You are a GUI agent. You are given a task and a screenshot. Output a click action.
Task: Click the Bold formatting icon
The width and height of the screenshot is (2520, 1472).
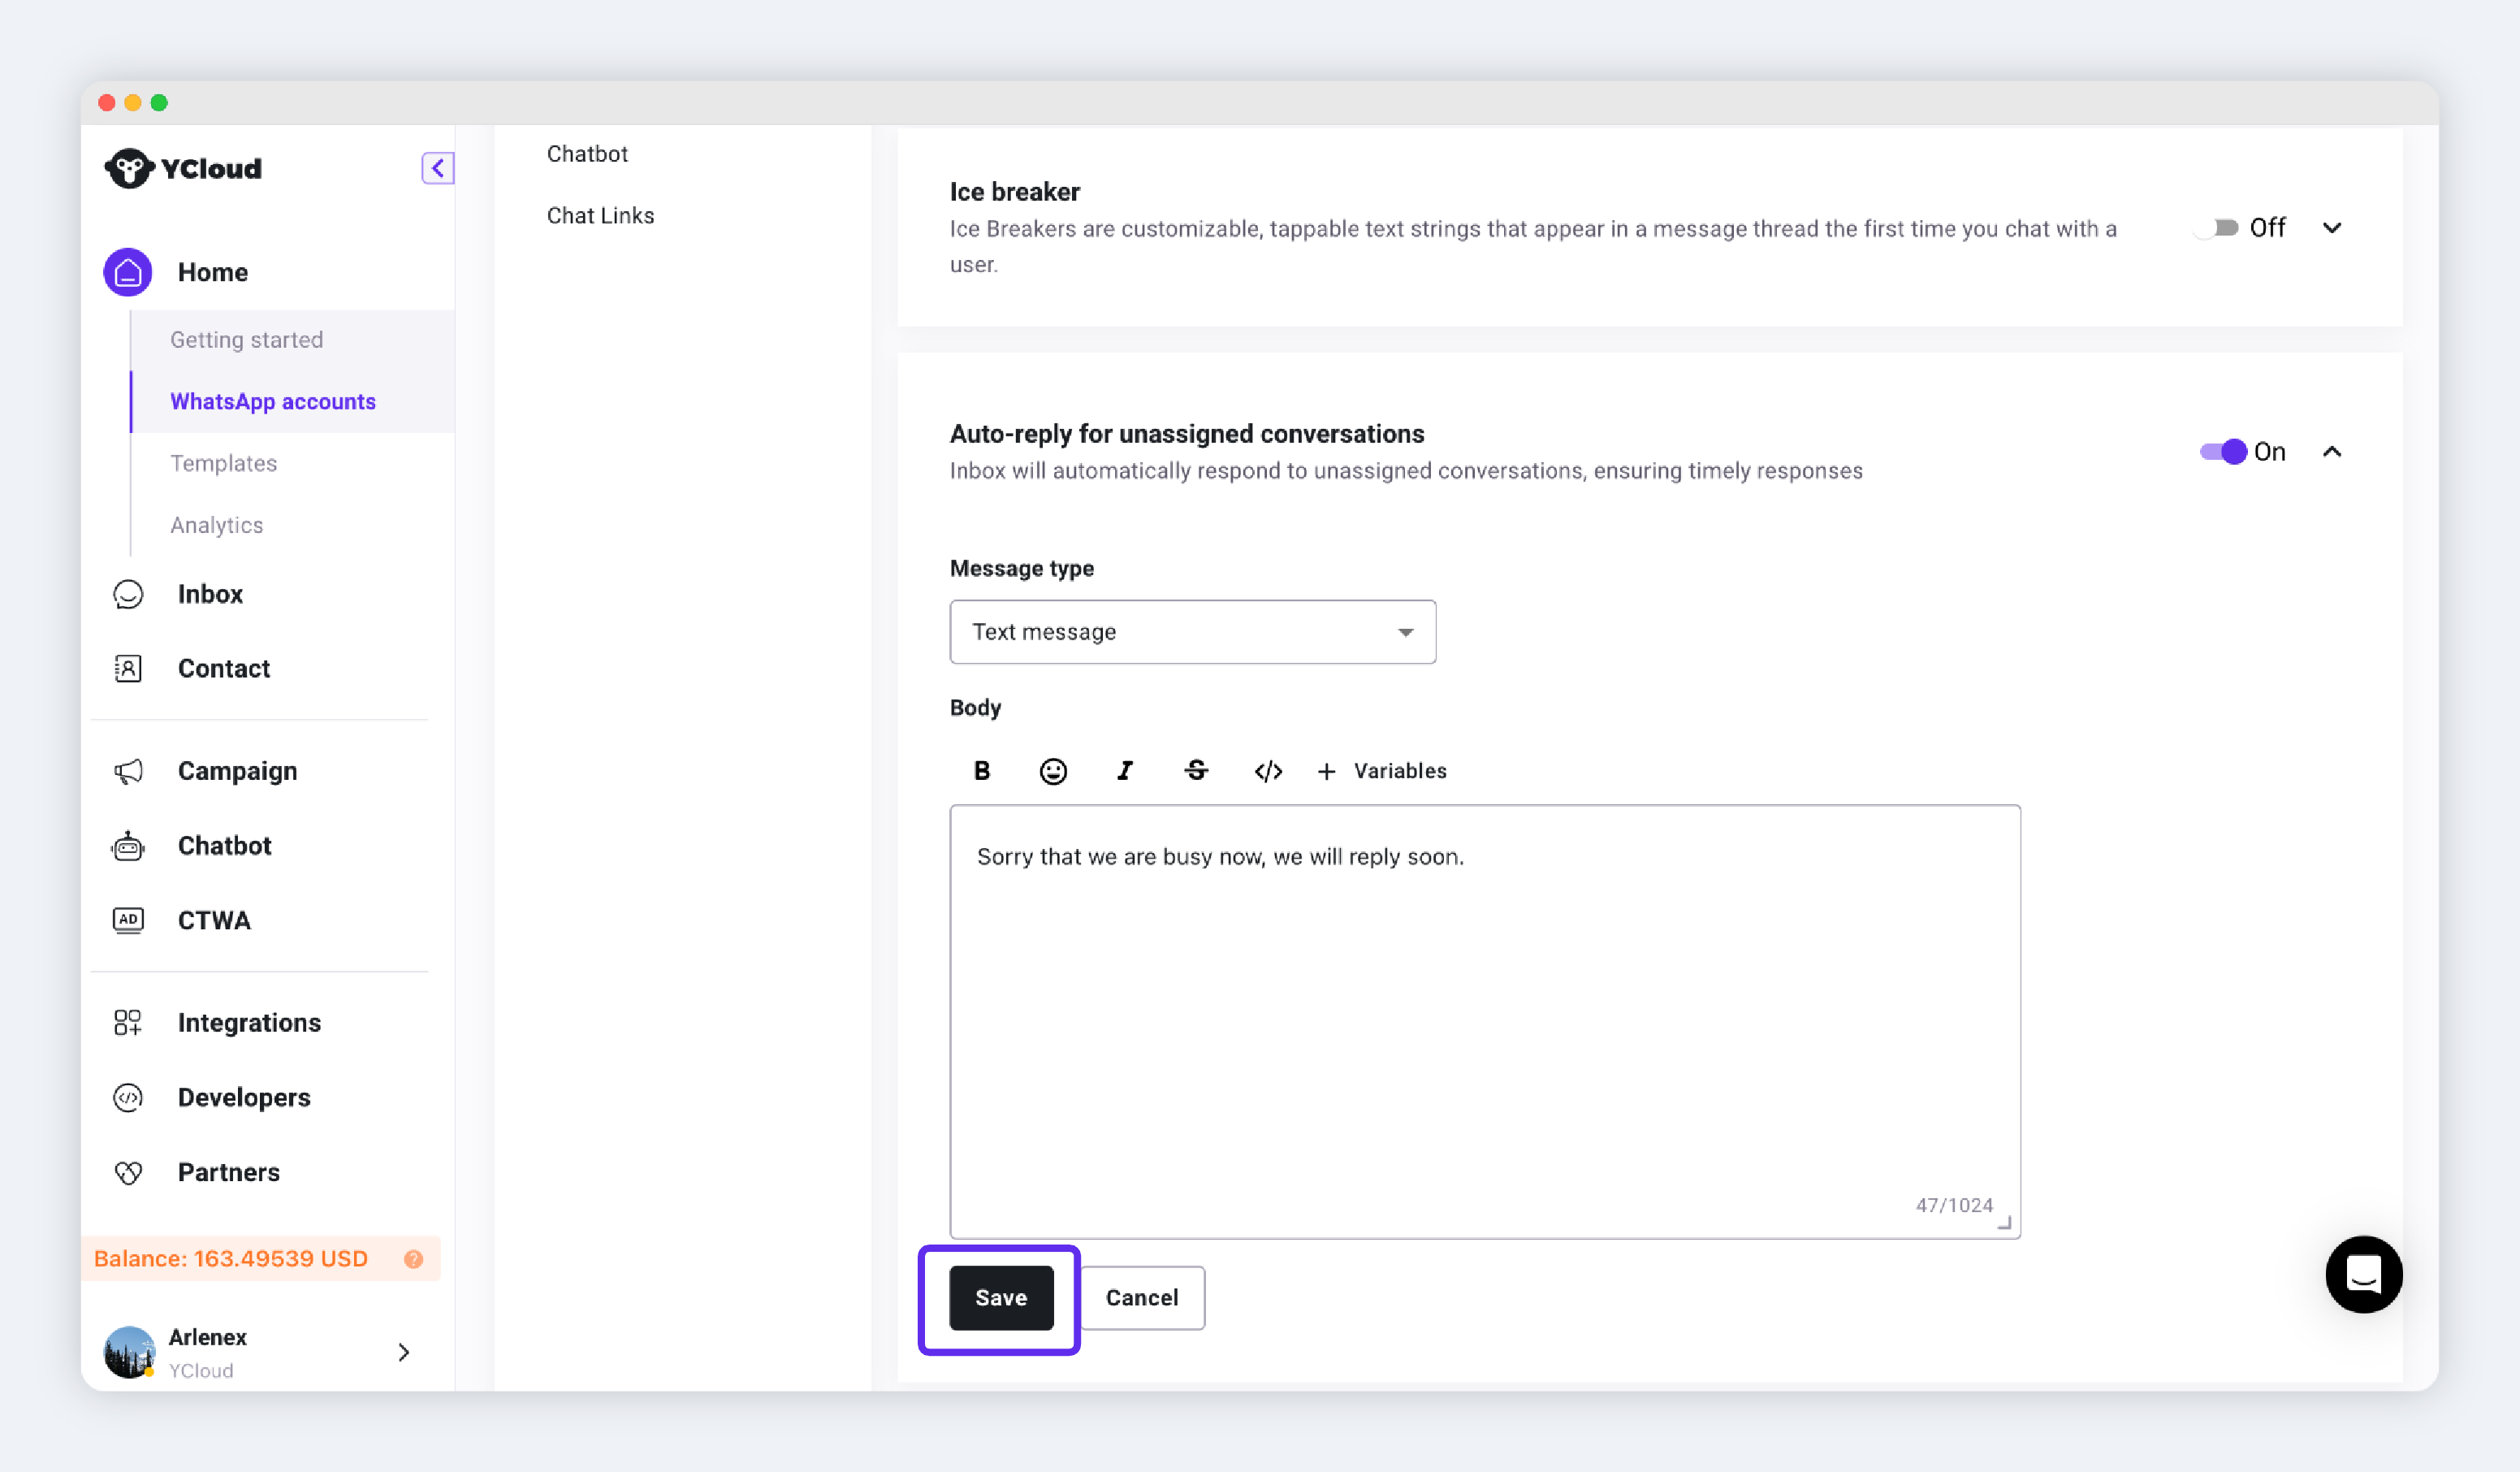(981, 770)
